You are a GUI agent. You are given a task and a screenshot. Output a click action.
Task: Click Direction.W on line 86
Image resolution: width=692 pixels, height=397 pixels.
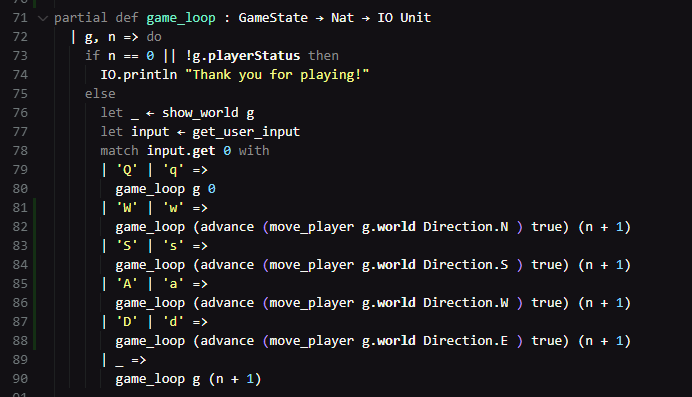pos(466,303)
